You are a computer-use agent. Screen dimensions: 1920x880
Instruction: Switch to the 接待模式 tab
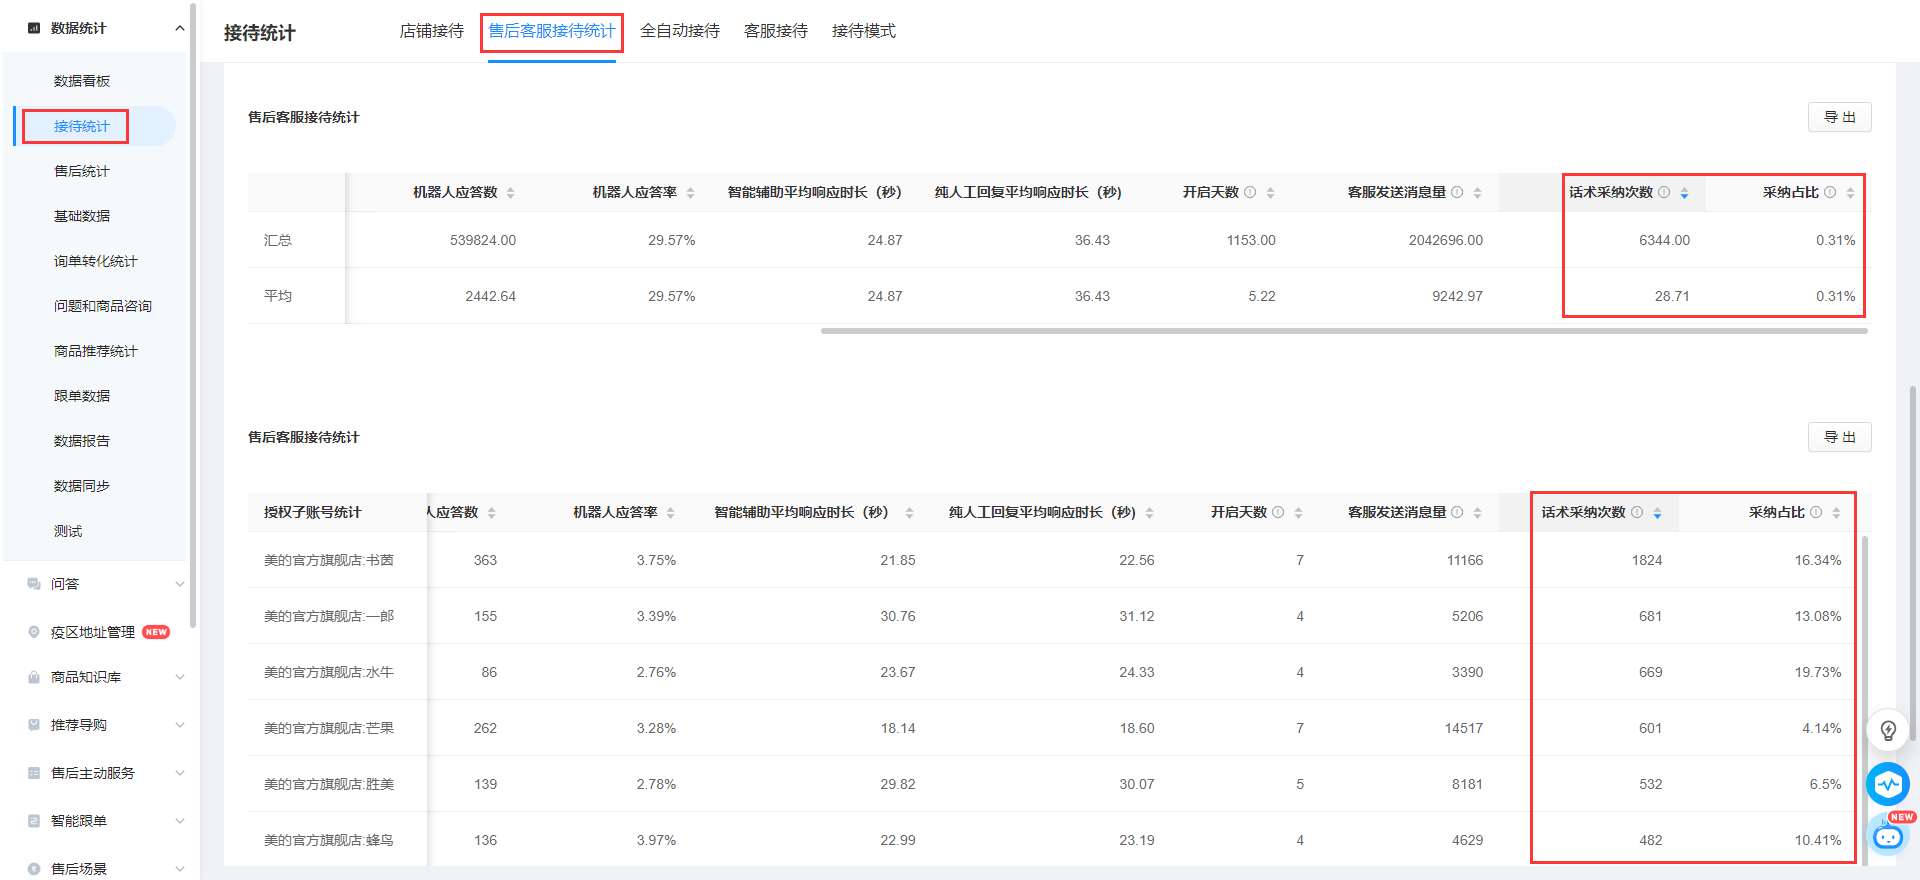(864, 31)
